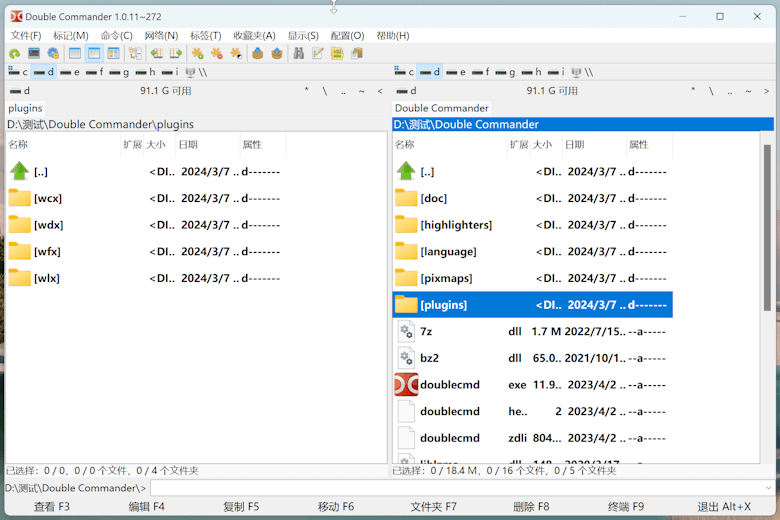Switch to thumbnails view icon

pyautogui.click(x=113, y=53)
